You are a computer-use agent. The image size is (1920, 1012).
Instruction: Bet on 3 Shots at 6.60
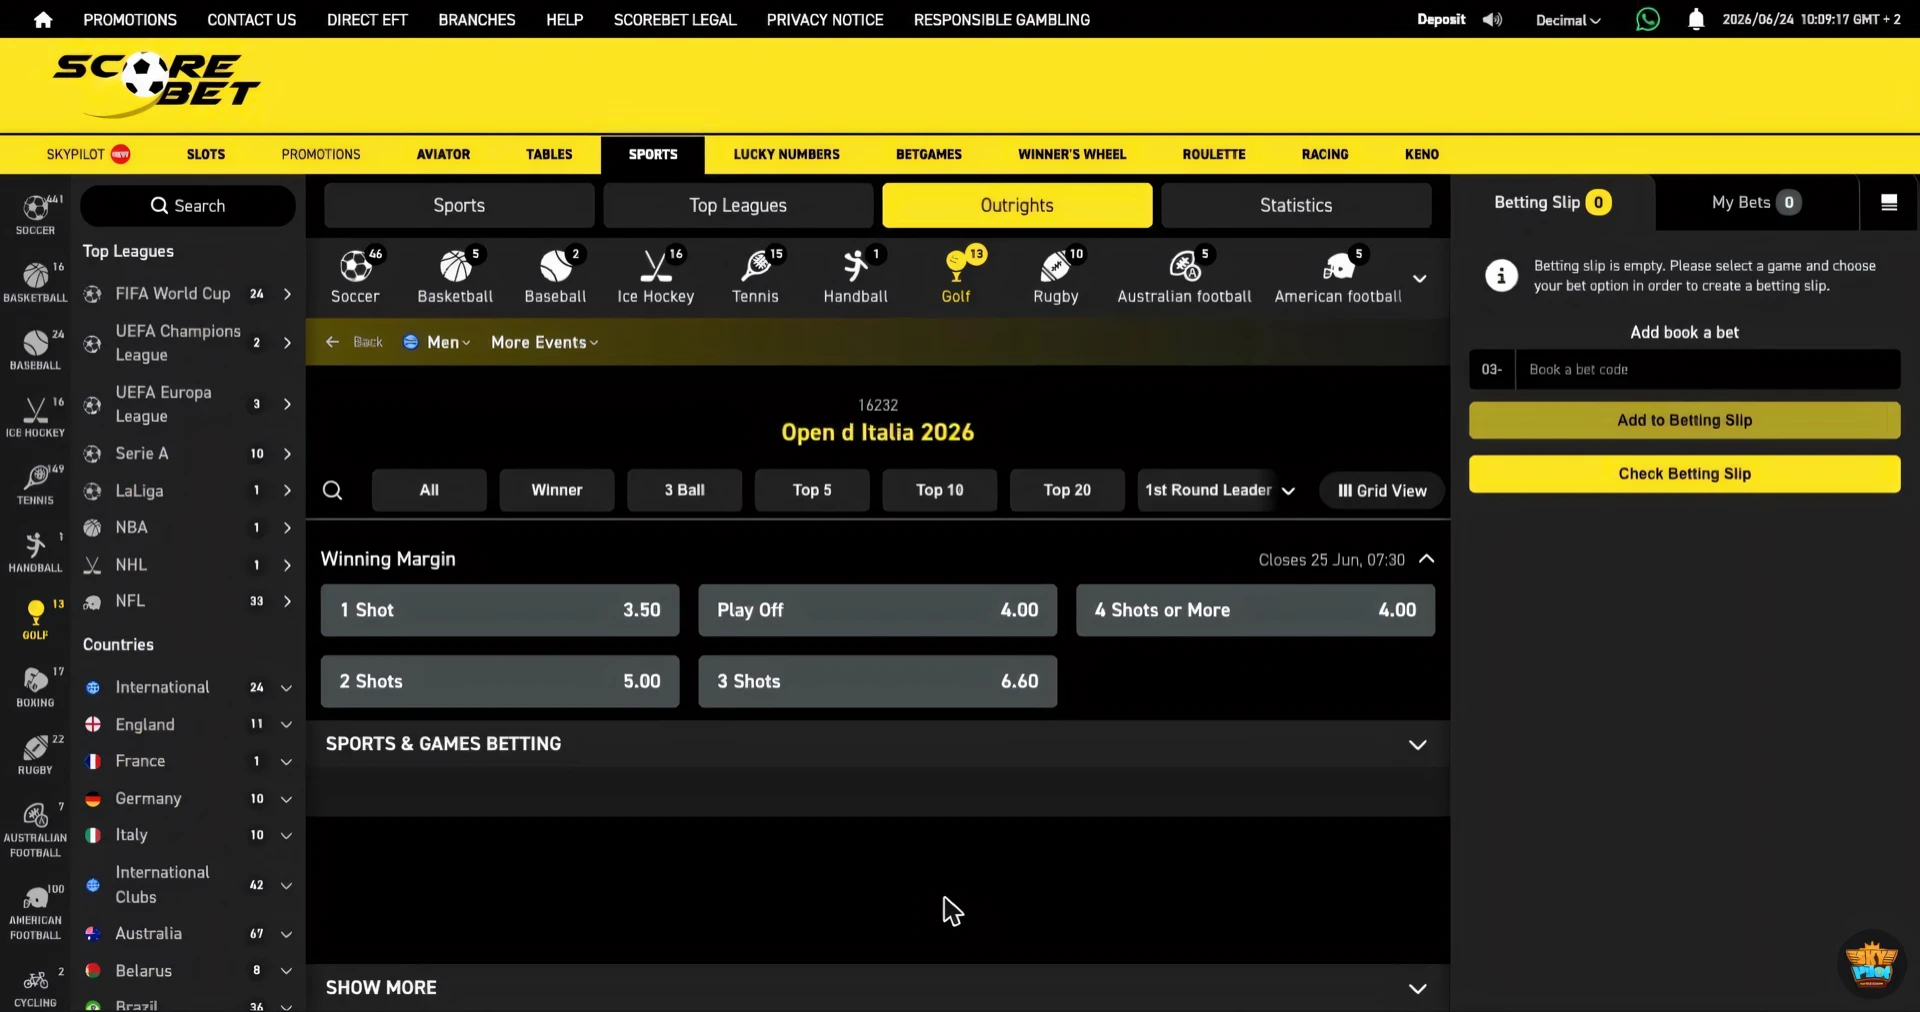click(x=877, y=681)
